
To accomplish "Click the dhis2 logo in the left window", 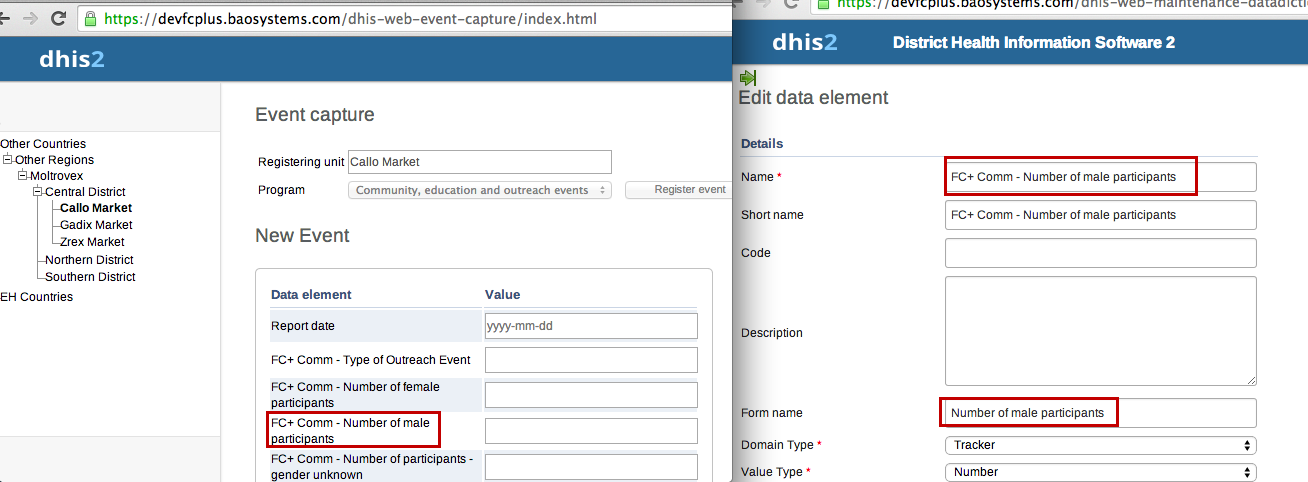I will (x=71, y=60).
